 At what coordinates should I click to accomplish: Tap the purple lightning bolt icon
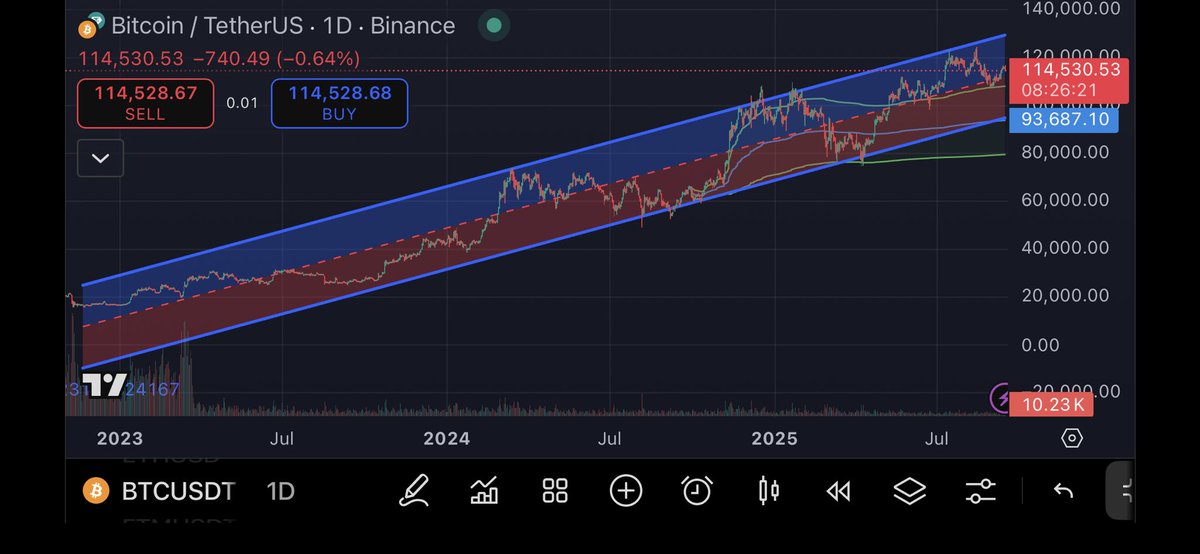[1003, 397]
